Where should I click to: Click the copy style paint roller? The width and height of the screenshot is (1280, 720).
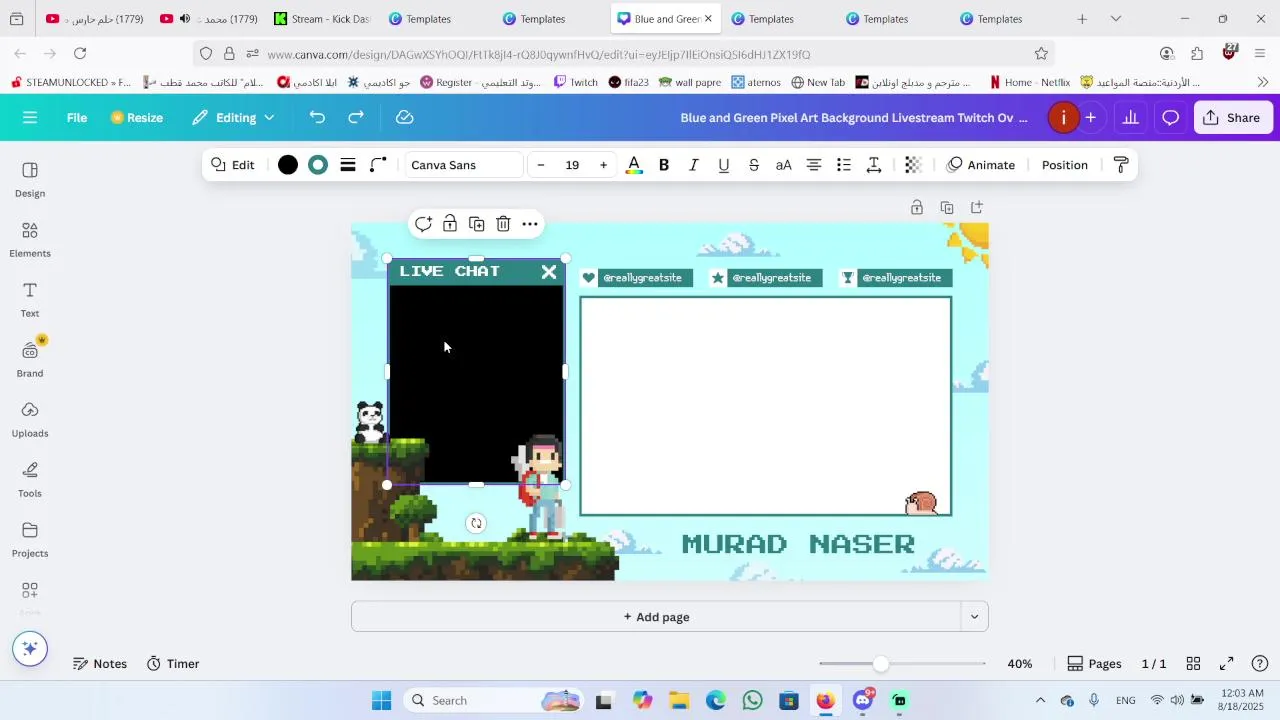[x=1121, y=165]
